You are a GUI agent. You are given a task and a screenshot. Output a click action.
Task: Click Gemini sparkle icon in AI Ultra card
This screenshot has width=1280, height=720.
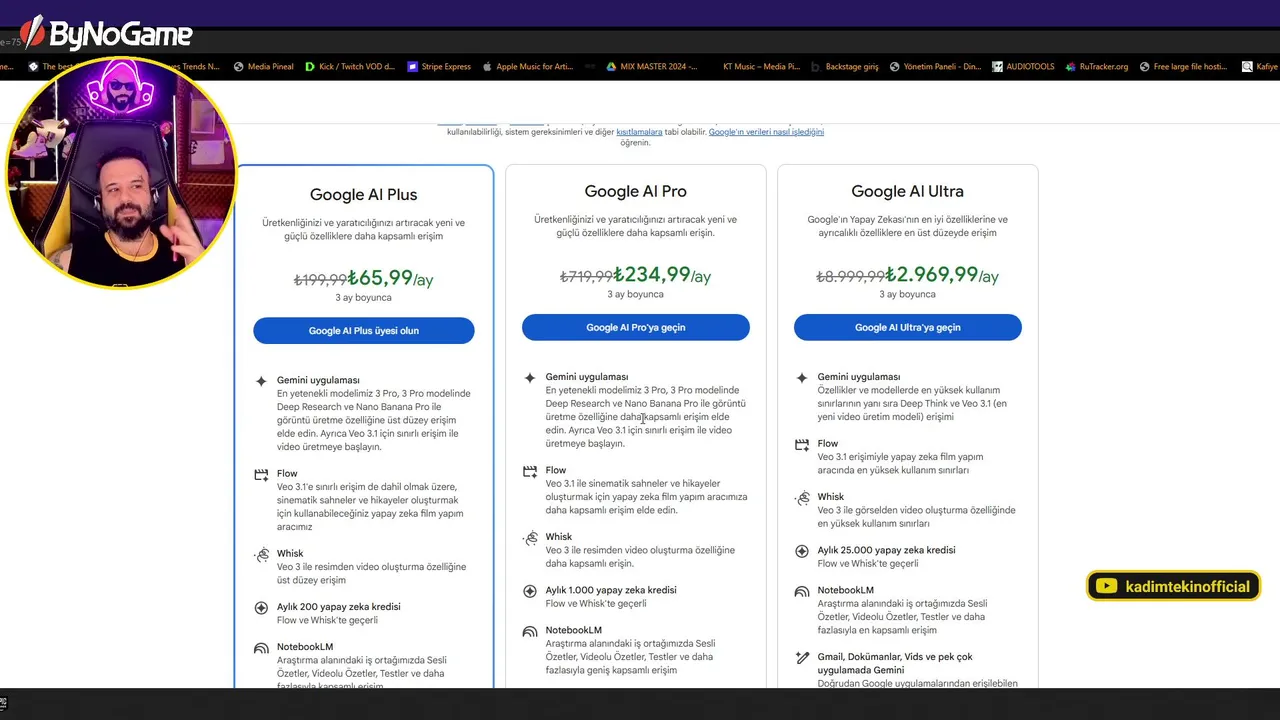[802, 377]
